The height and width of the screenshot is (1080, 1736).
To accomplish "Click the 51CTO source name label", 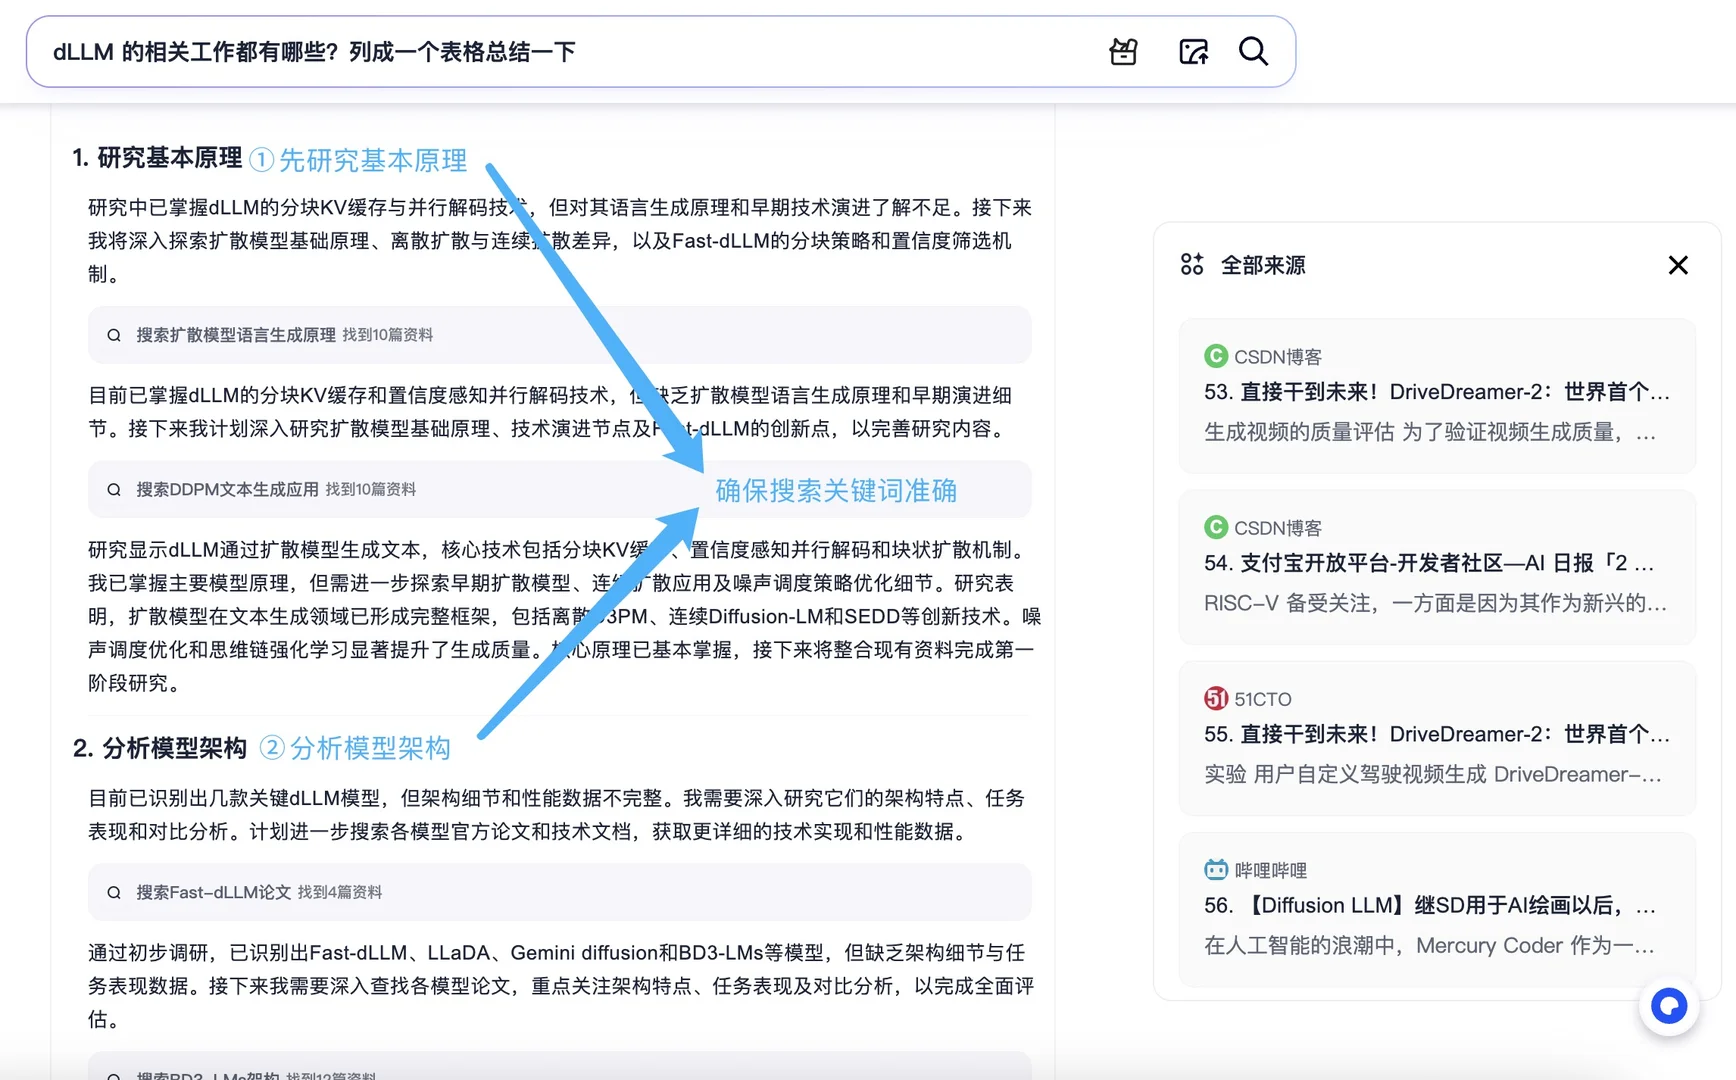I will [1263, 699].
